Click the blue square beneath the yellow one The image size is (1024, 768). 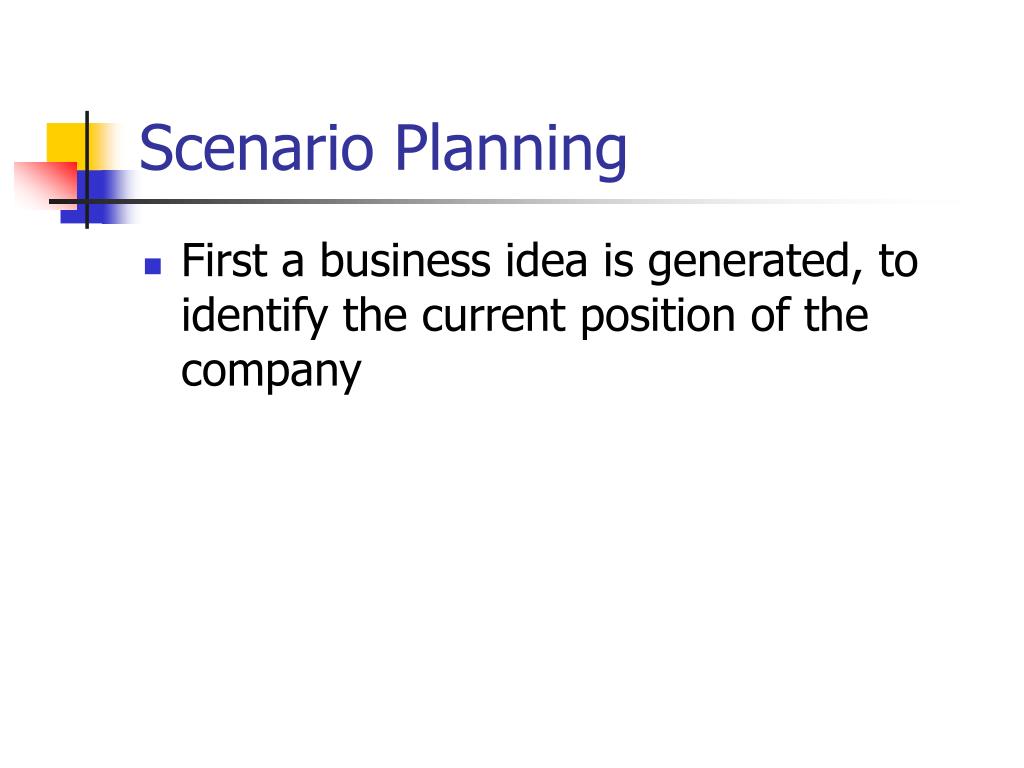(x=97, y=197)
